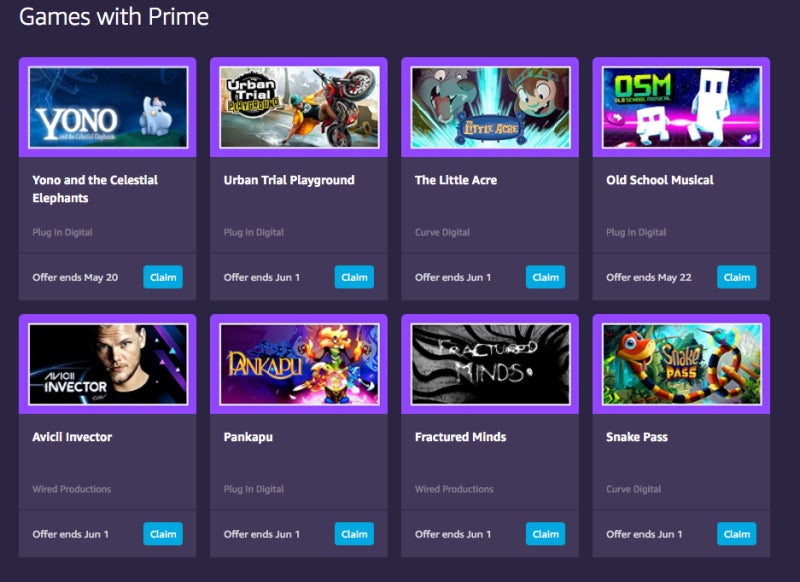Claim Yono and the Celestial Elephants
This screenshot has width=800, height=582.
click(163, 277)
